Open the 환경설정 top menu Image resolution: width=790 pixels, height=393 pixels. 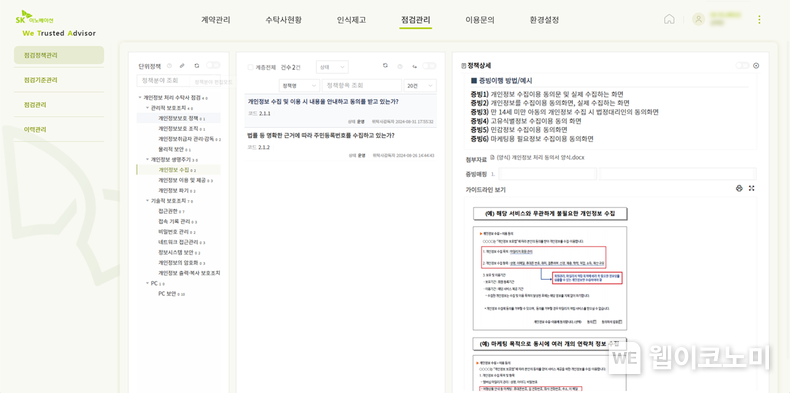click(x=544, y=20)
